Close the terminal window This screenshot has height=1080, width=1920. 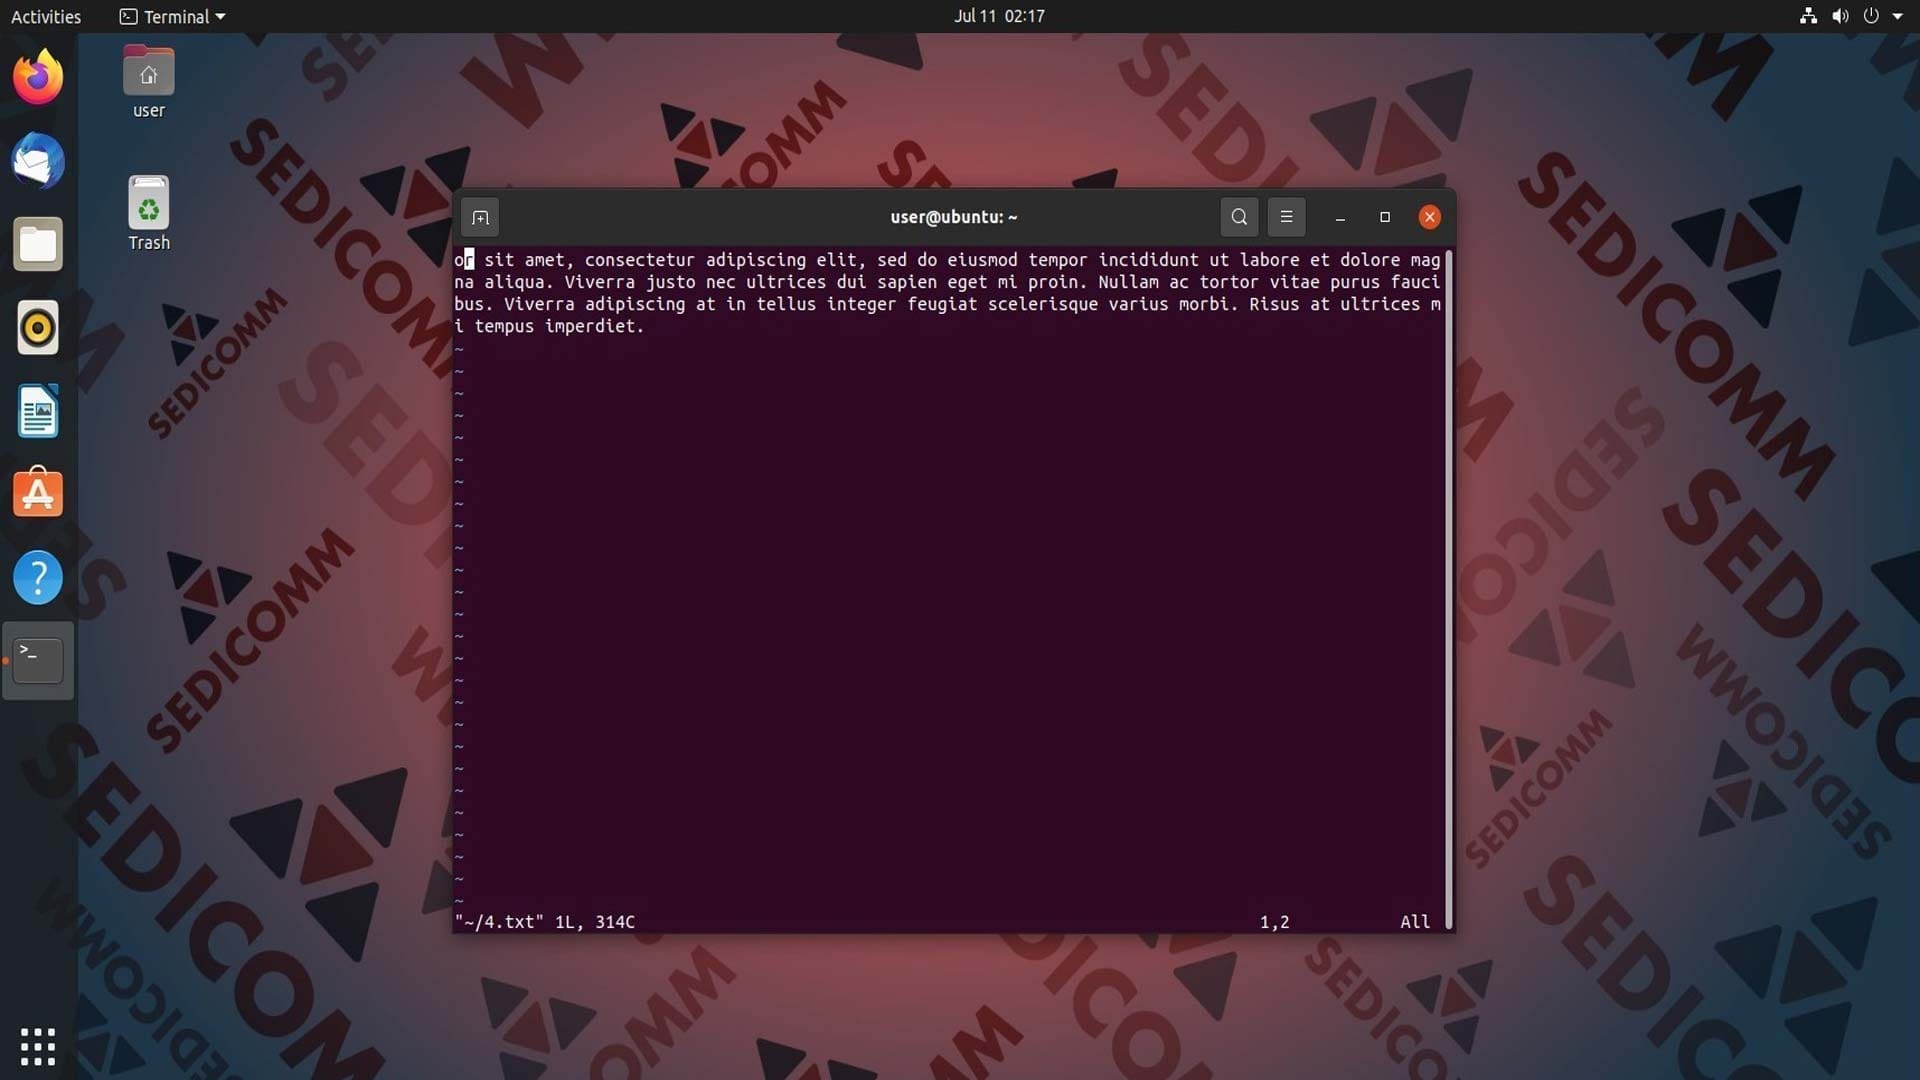[1430, 217]
